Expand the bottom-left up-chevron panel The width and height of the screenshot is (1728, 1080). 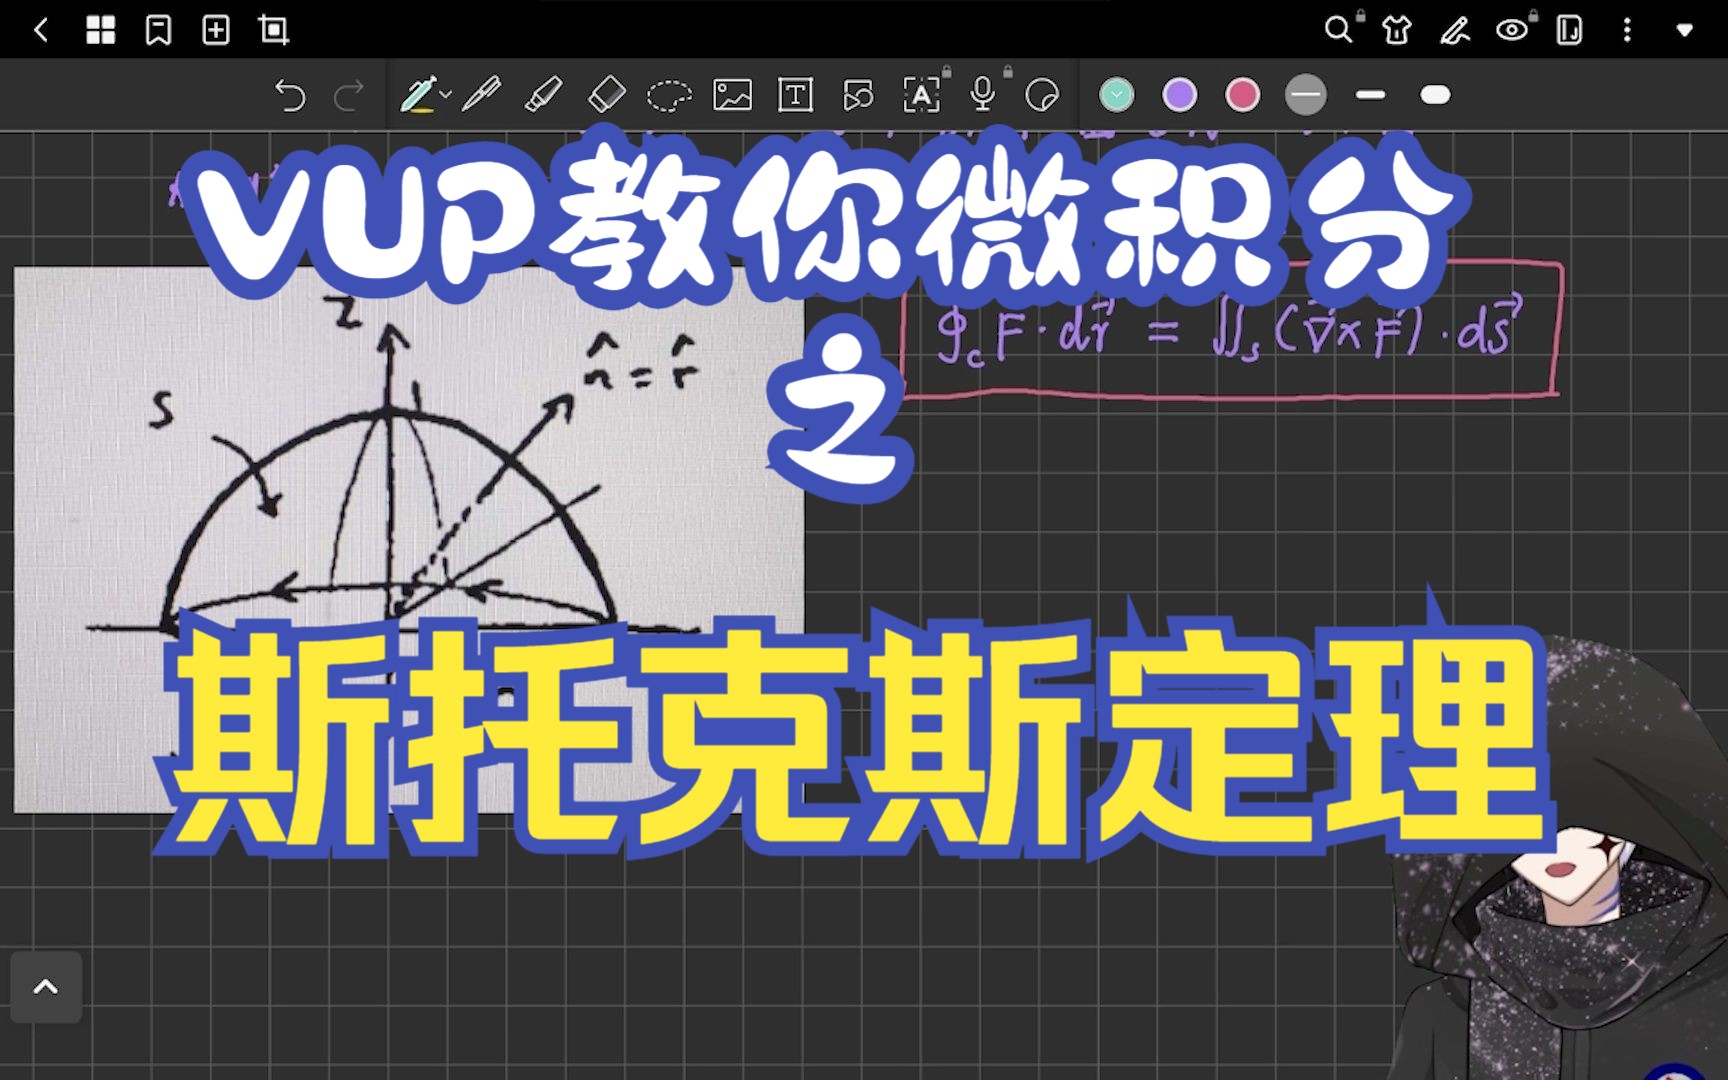point(46,987)
